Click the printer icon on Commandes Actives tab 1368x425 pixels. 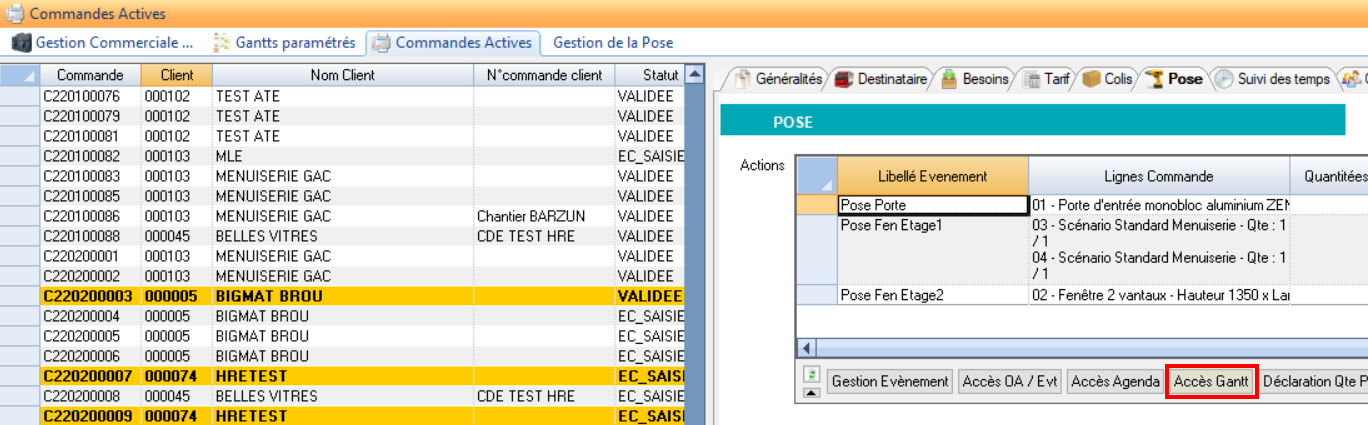381,43
